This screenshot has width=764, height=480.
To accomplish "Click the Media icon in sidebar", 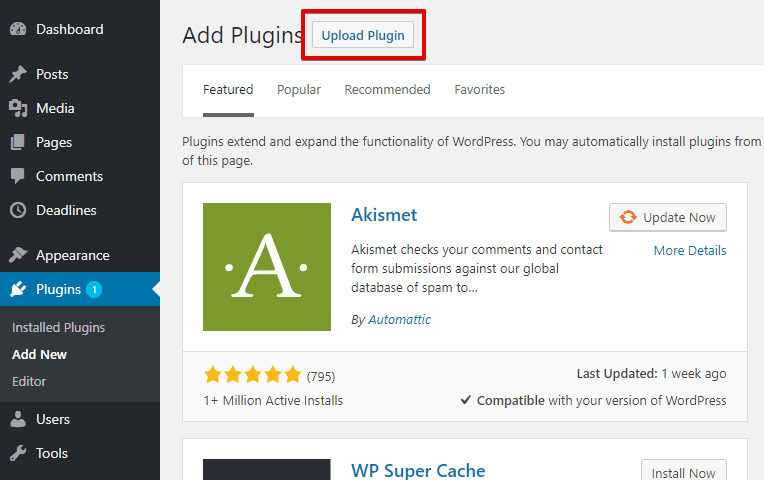I will (x=18, y=109).
